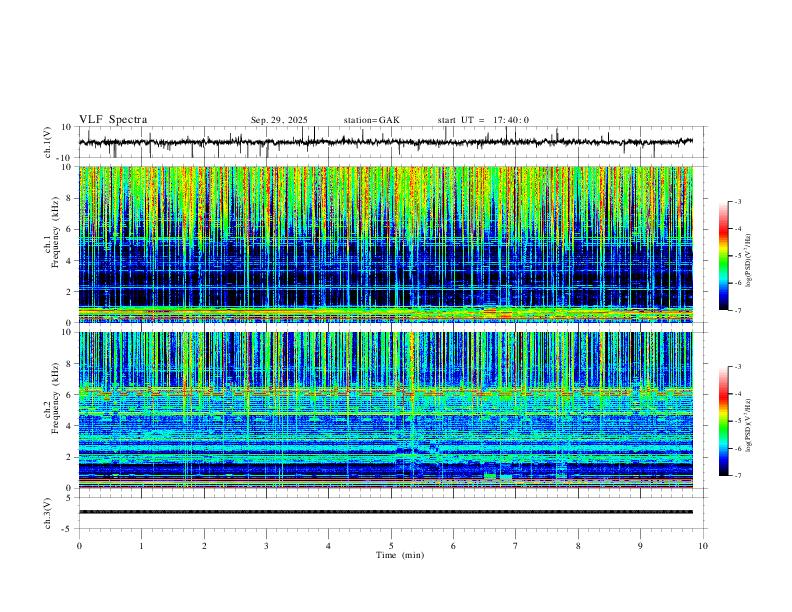Screen dimensions: 792x612
Task: Click the "-7" tick on ch.1 colorbar
Action: point(737,311)
